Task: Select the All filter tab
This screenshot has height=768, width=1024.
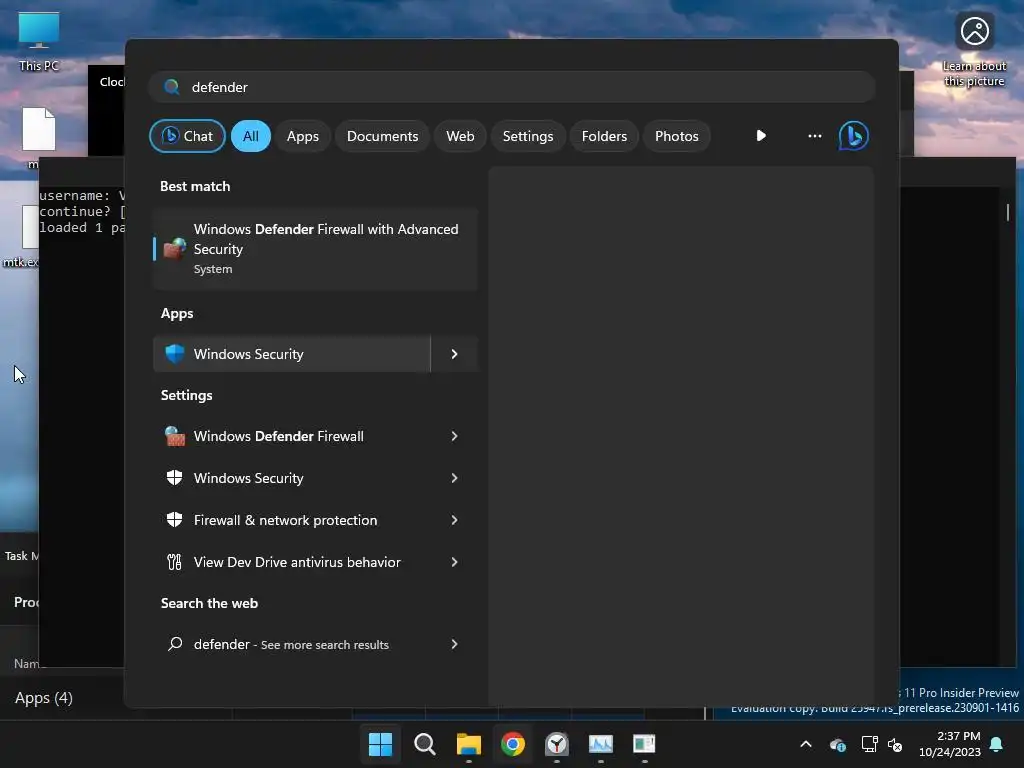Action: pyautogui.click(x=251, y=136)
